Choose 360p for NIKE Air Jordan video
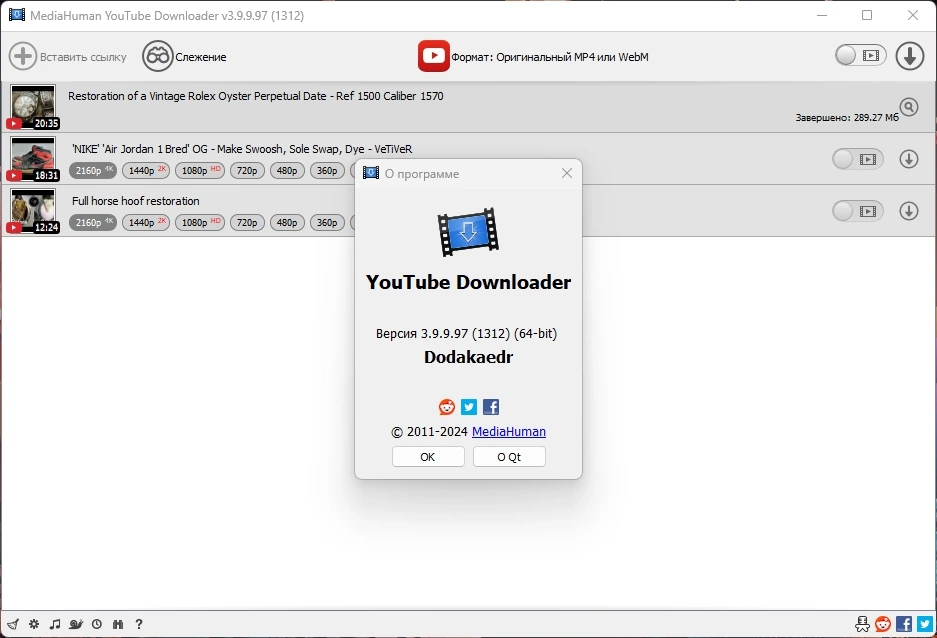937x638 pixels. 327,171
